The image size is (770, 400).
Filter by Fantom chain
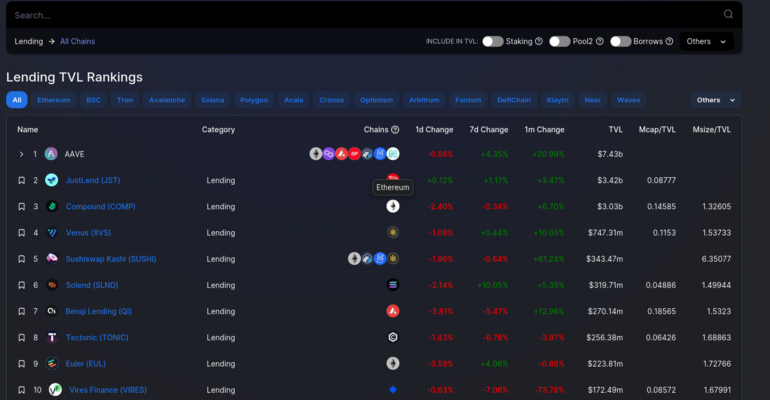468,100
